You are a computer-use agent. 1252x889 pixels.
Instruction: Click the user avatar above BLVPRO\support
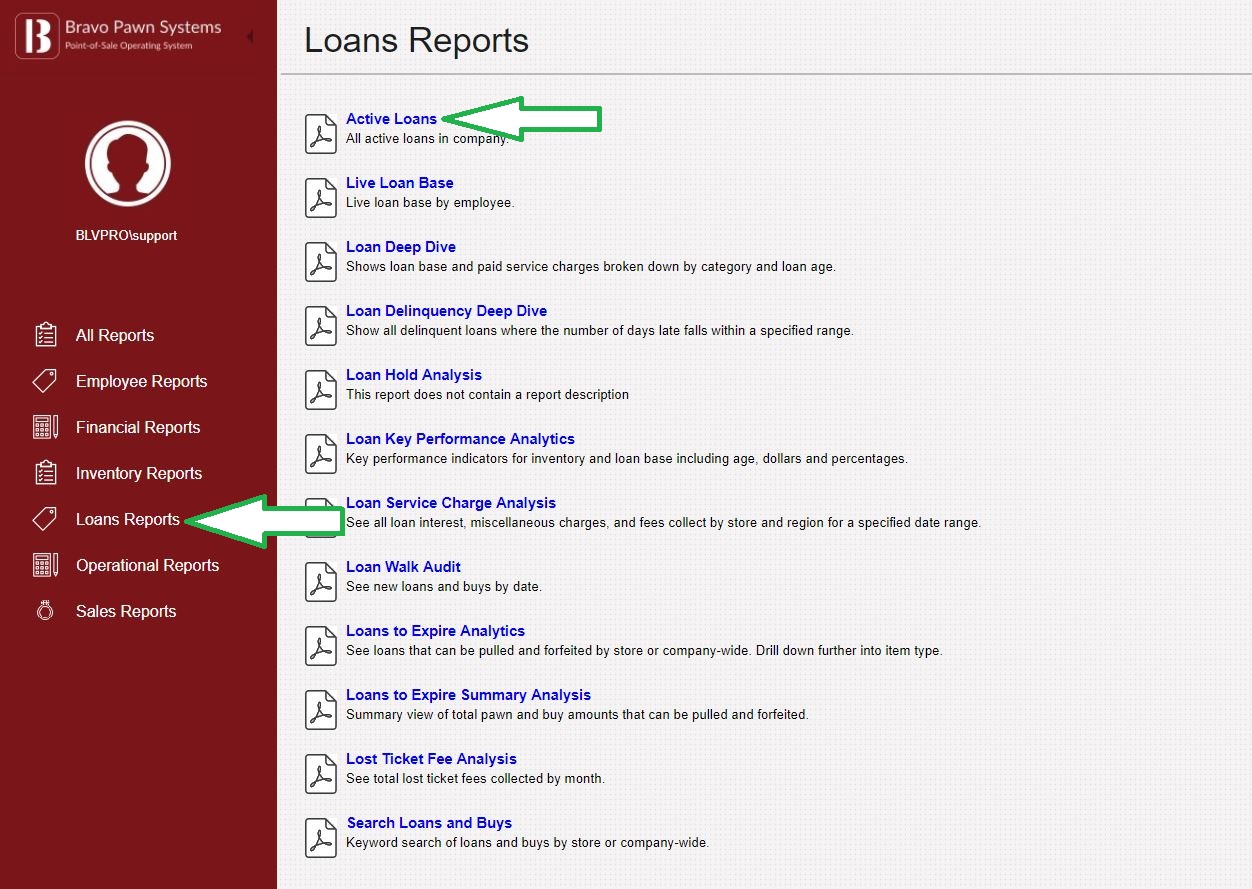coord(128,163)
